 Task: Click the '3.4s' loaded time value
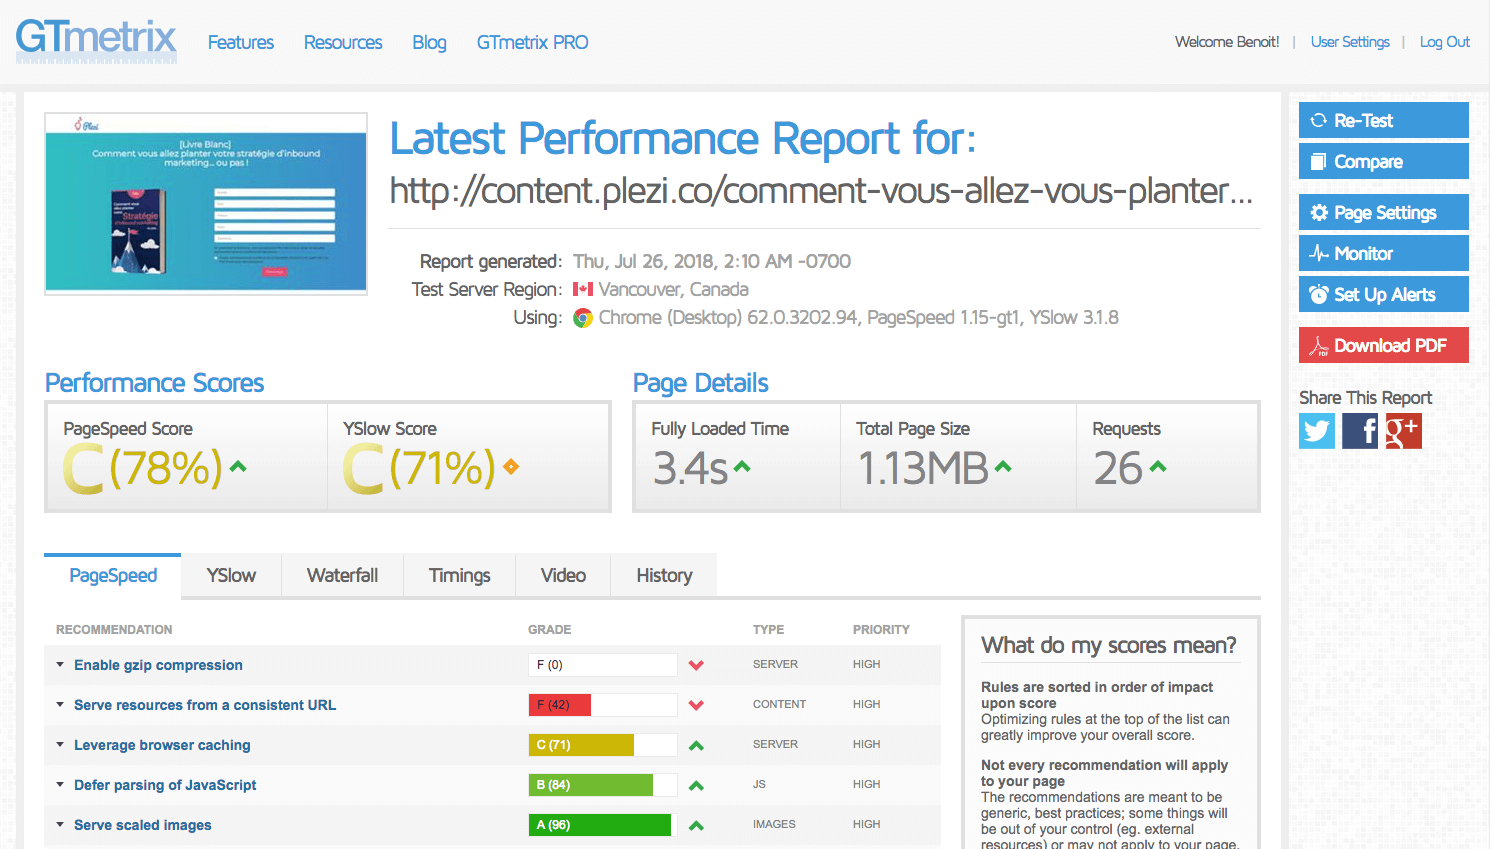click(x=690, y=468)
